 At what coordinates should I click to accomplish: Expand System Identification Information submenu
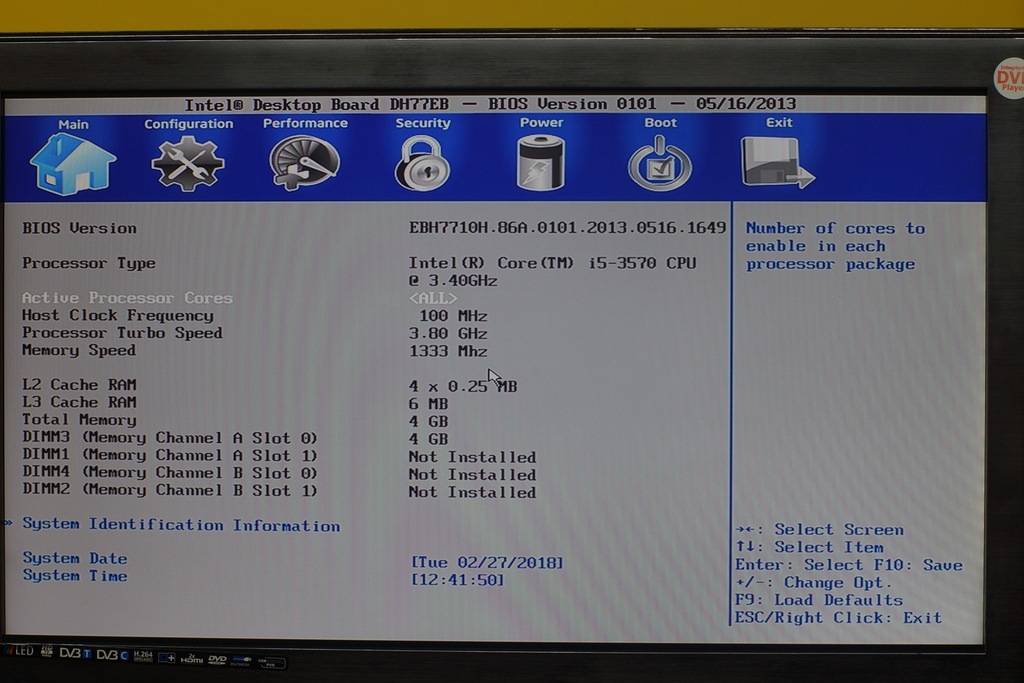(181, 525)
